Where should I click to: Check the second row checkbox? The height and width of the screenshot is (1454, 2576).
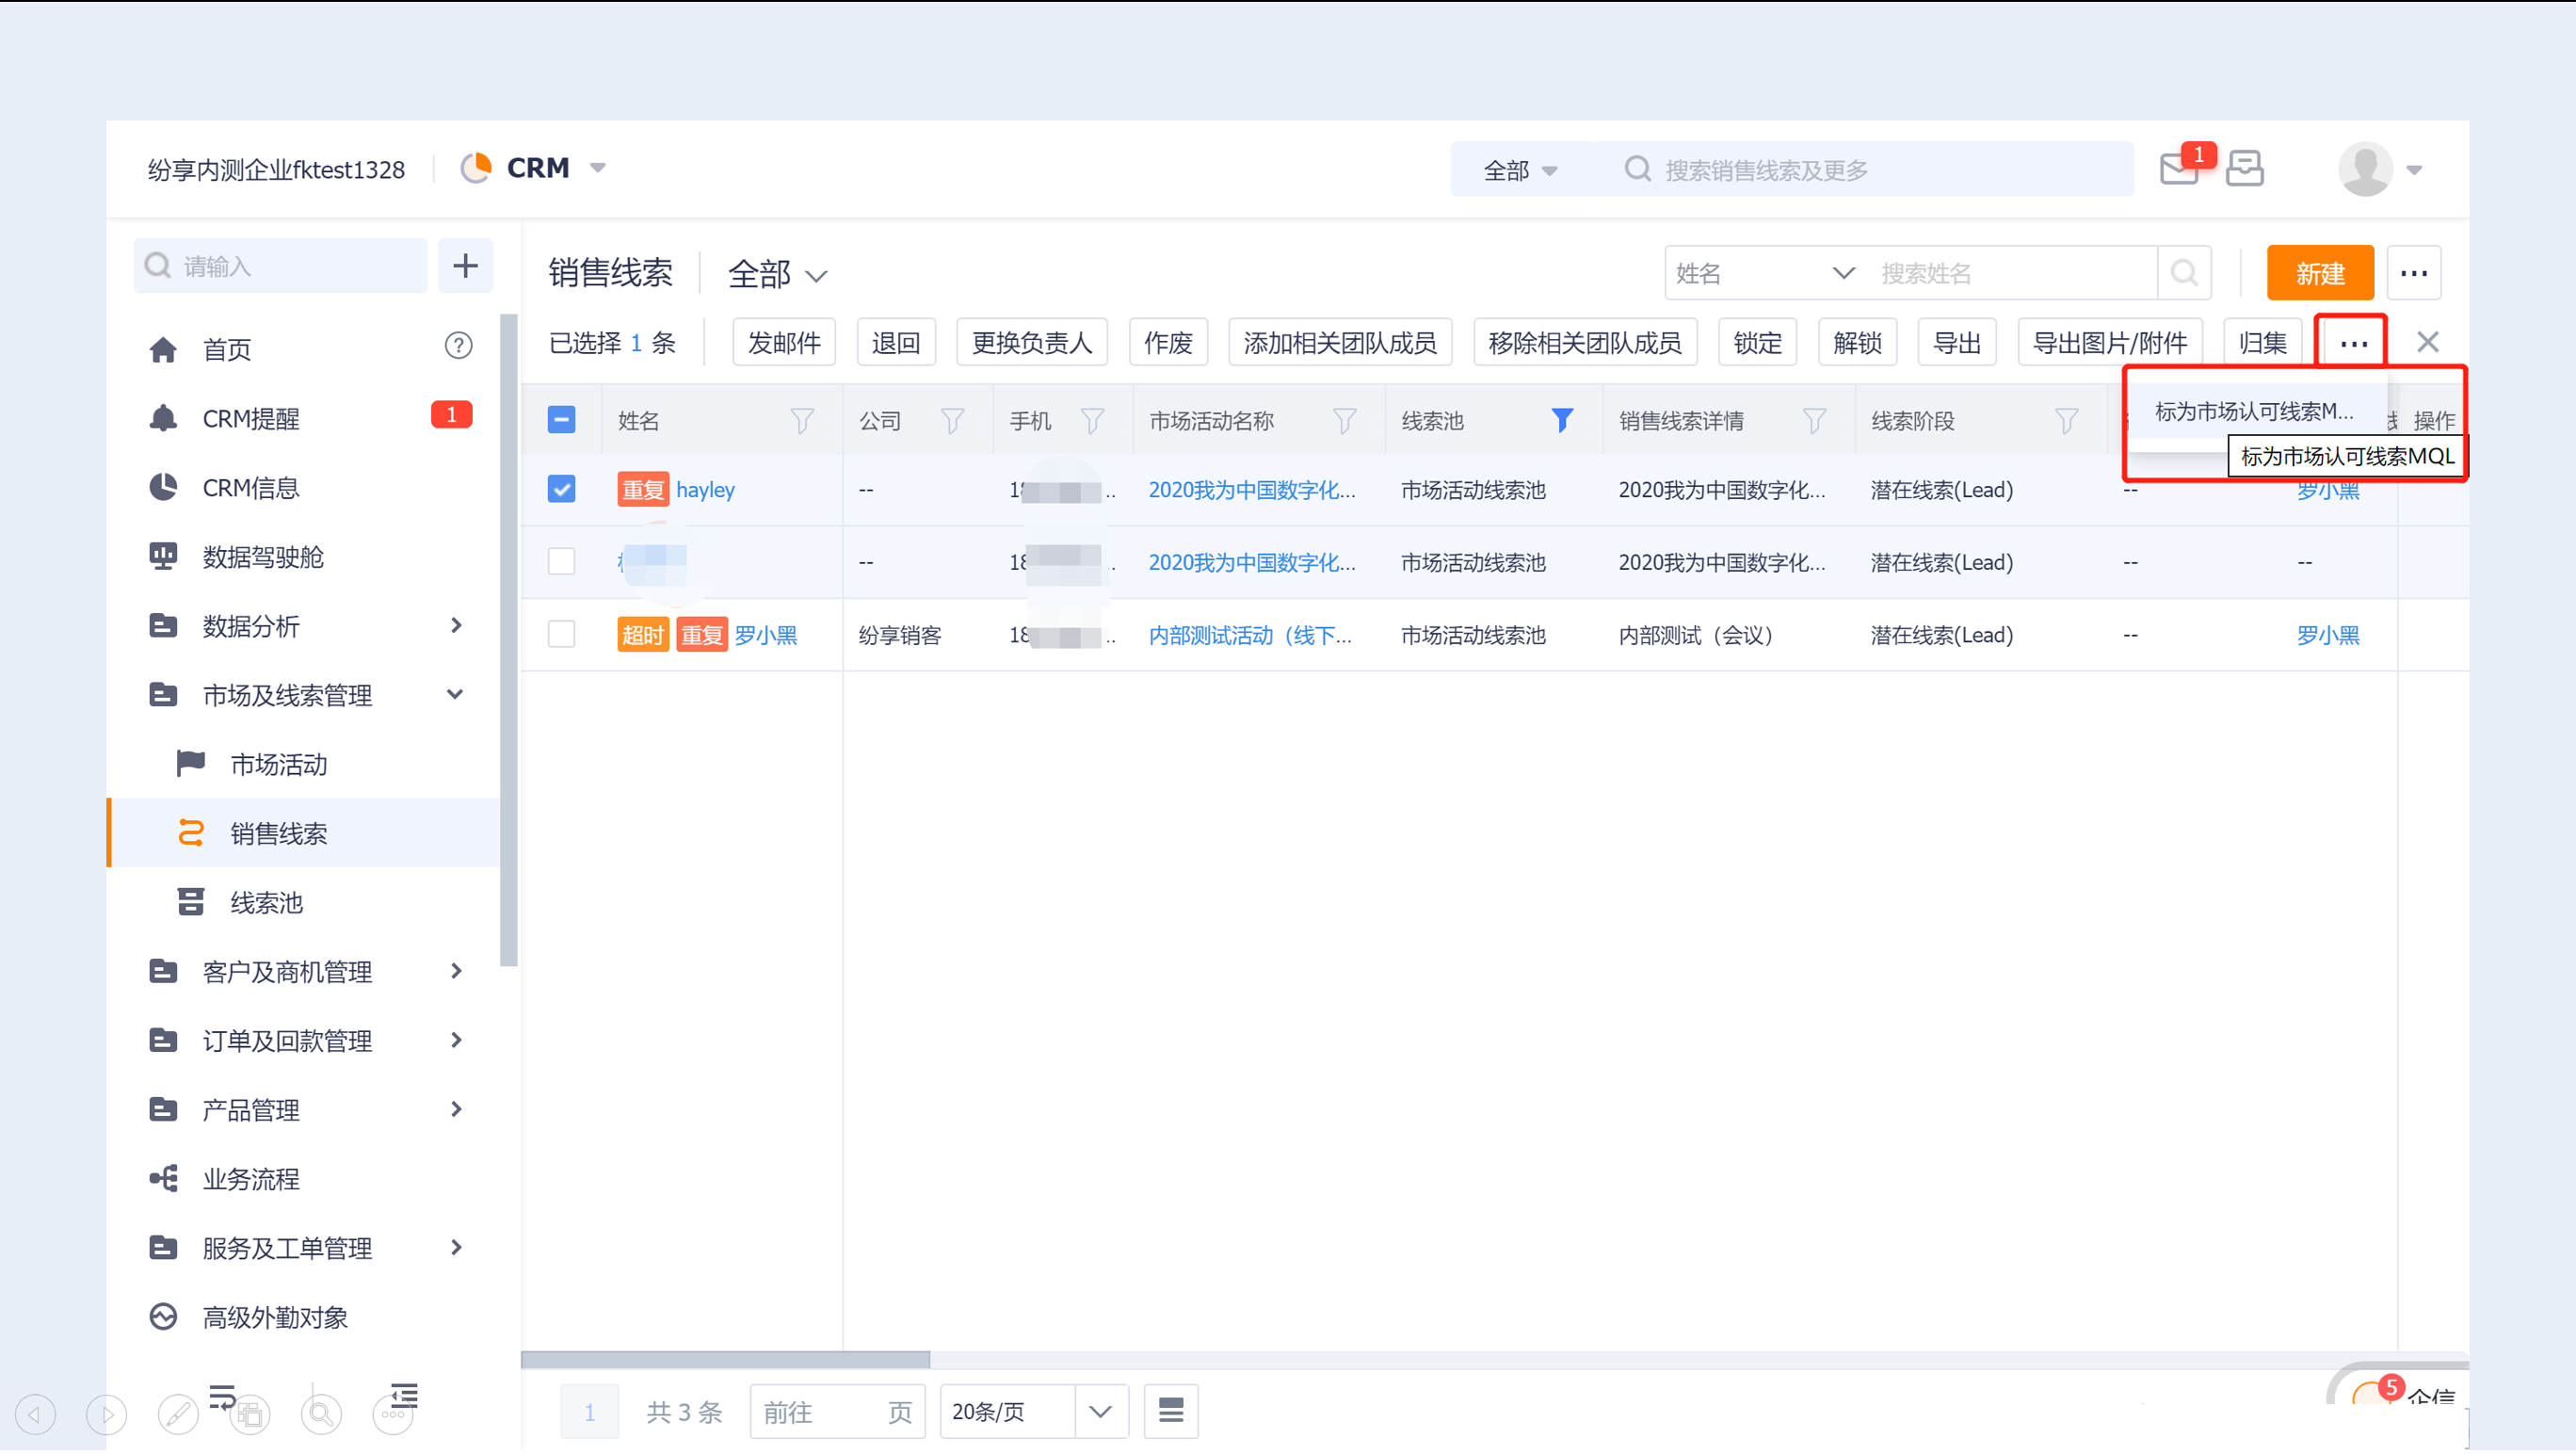click(x=561, y=563)
